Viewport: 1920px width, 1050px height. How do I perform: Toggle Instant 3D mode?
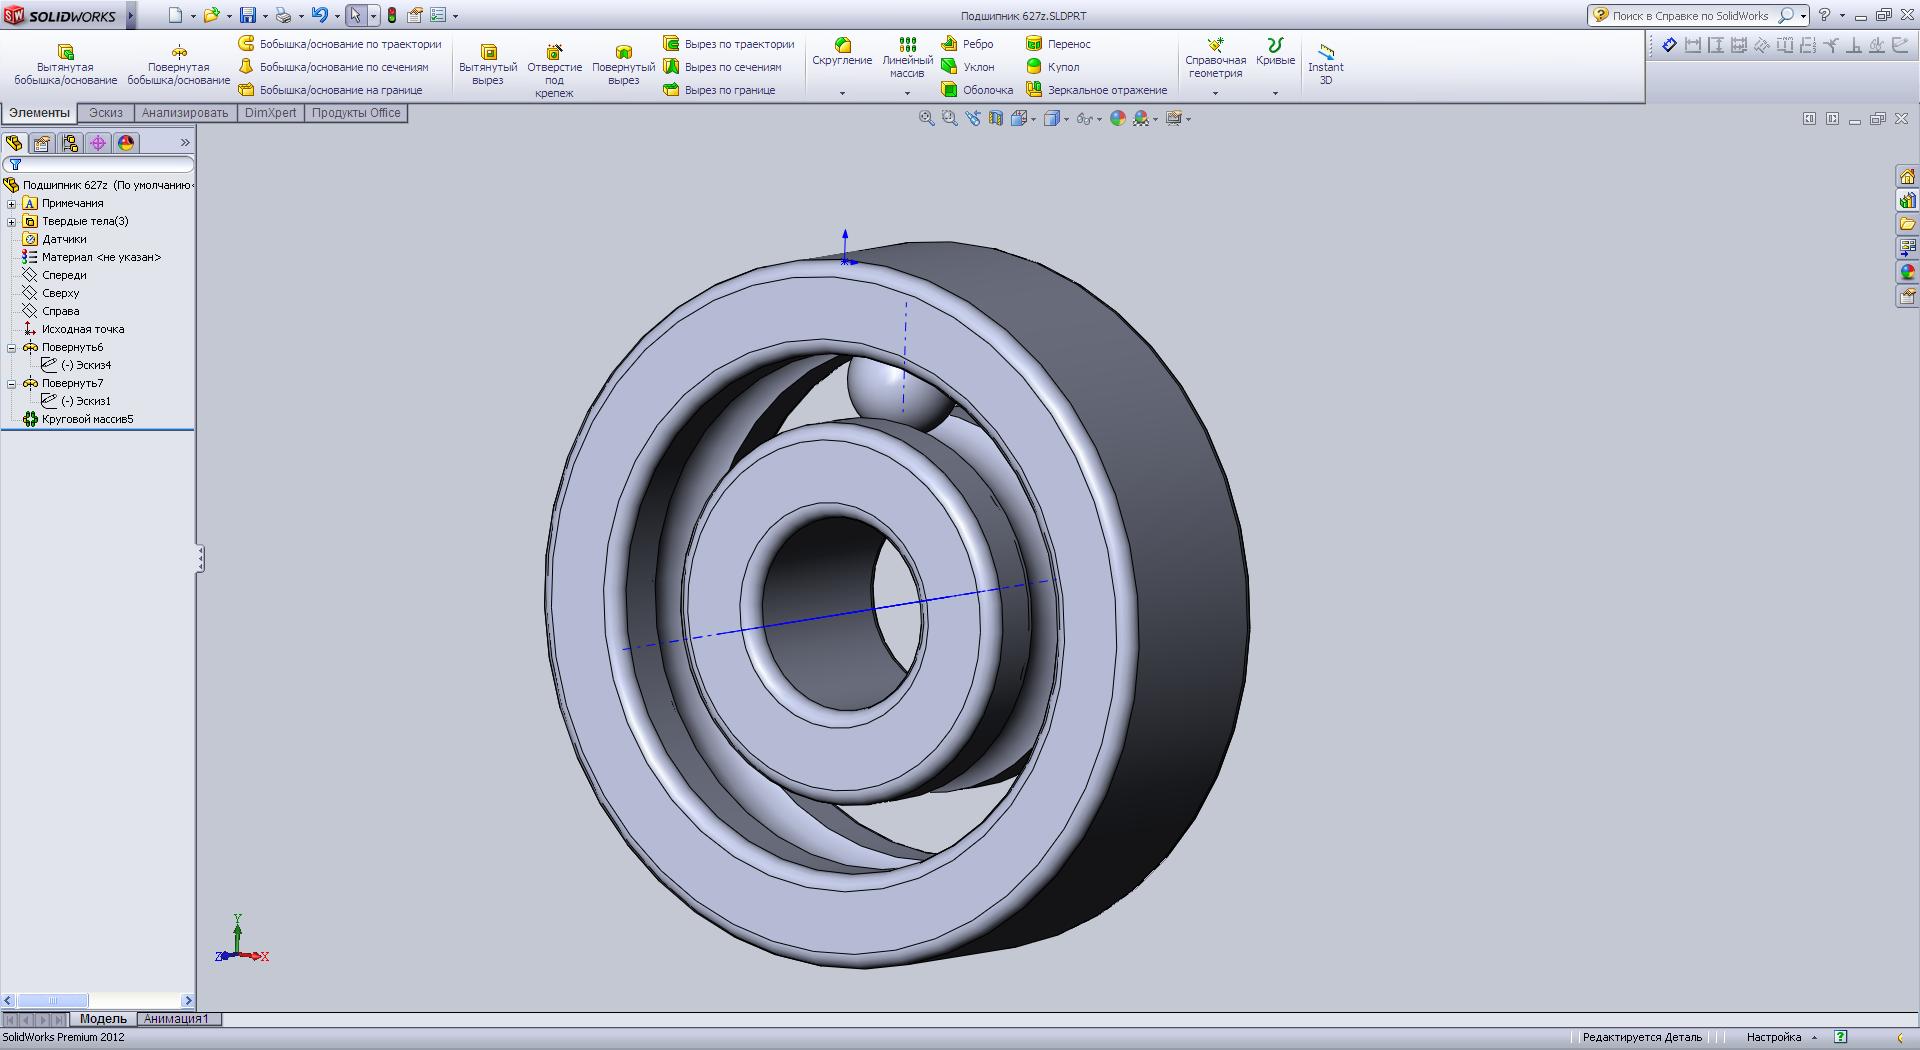[x=1326, y=64]
